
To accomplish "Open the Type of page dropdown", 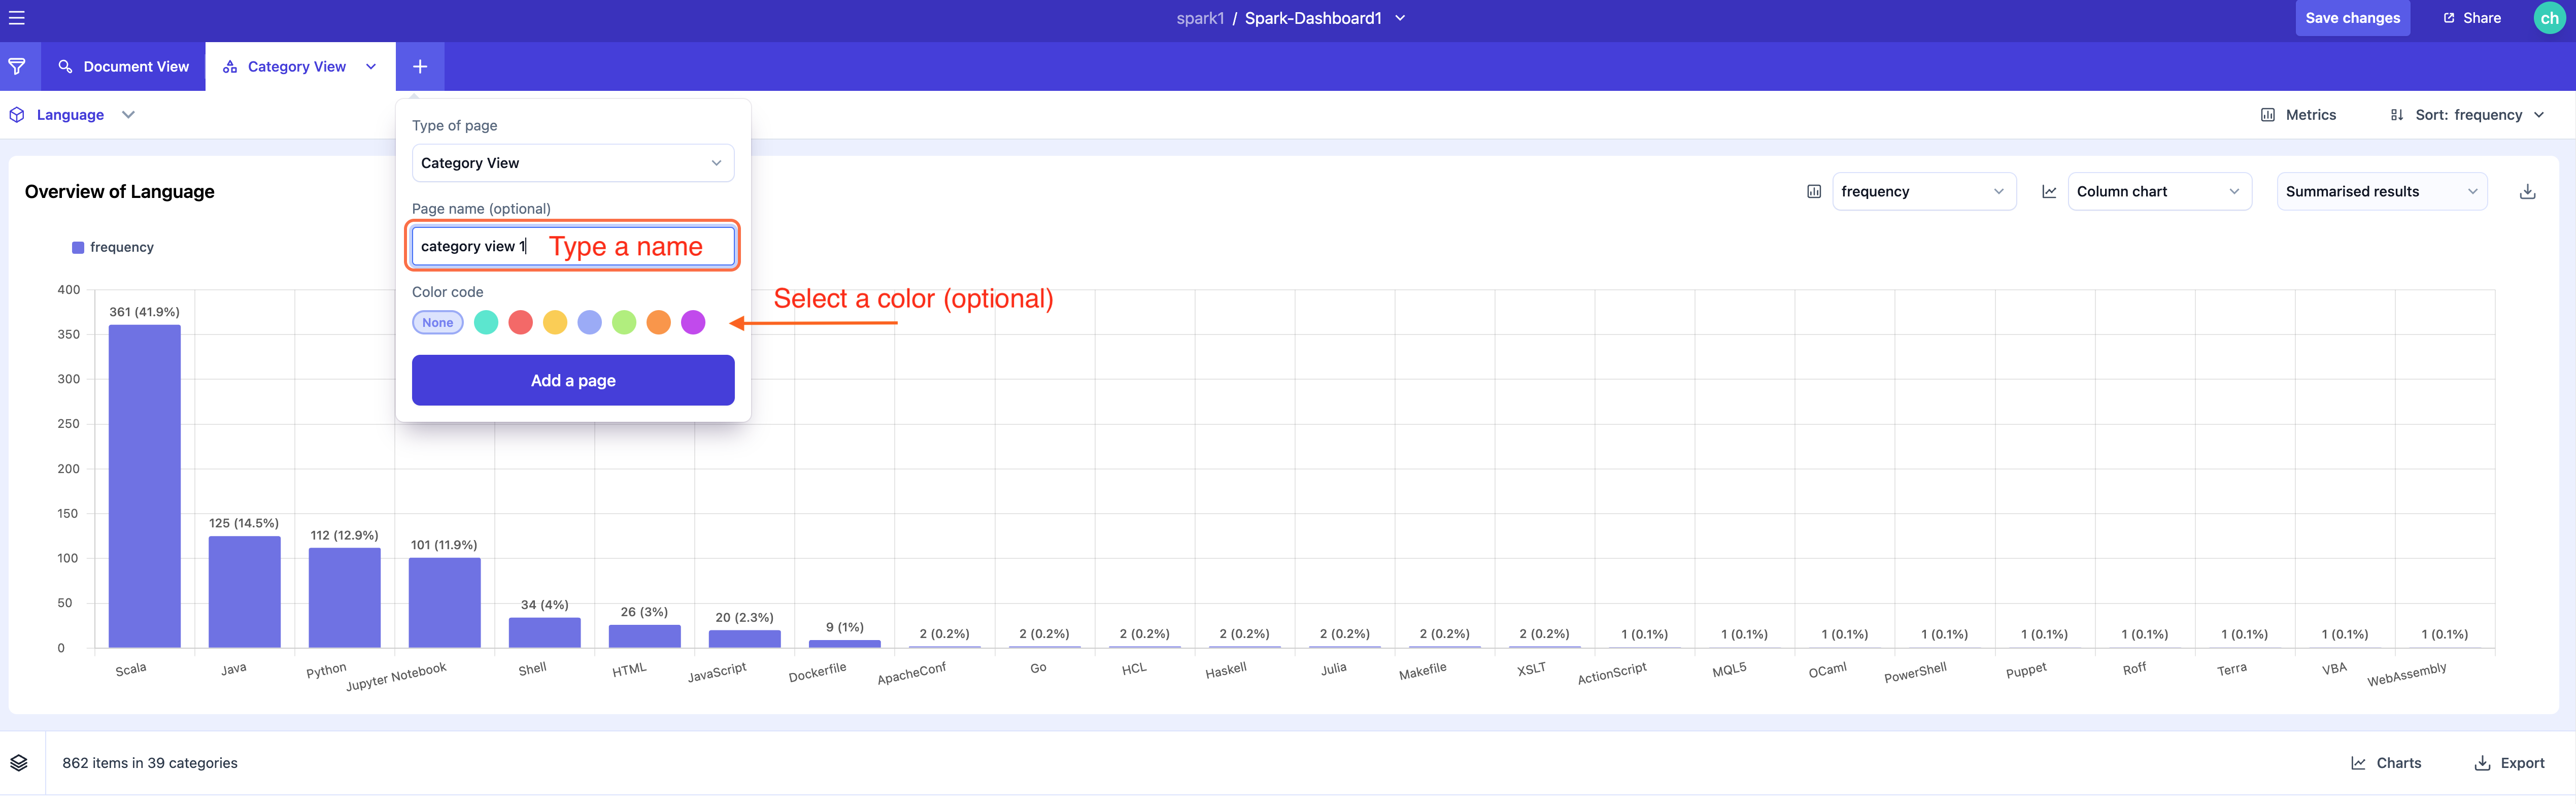I will [x=573, y=163].
